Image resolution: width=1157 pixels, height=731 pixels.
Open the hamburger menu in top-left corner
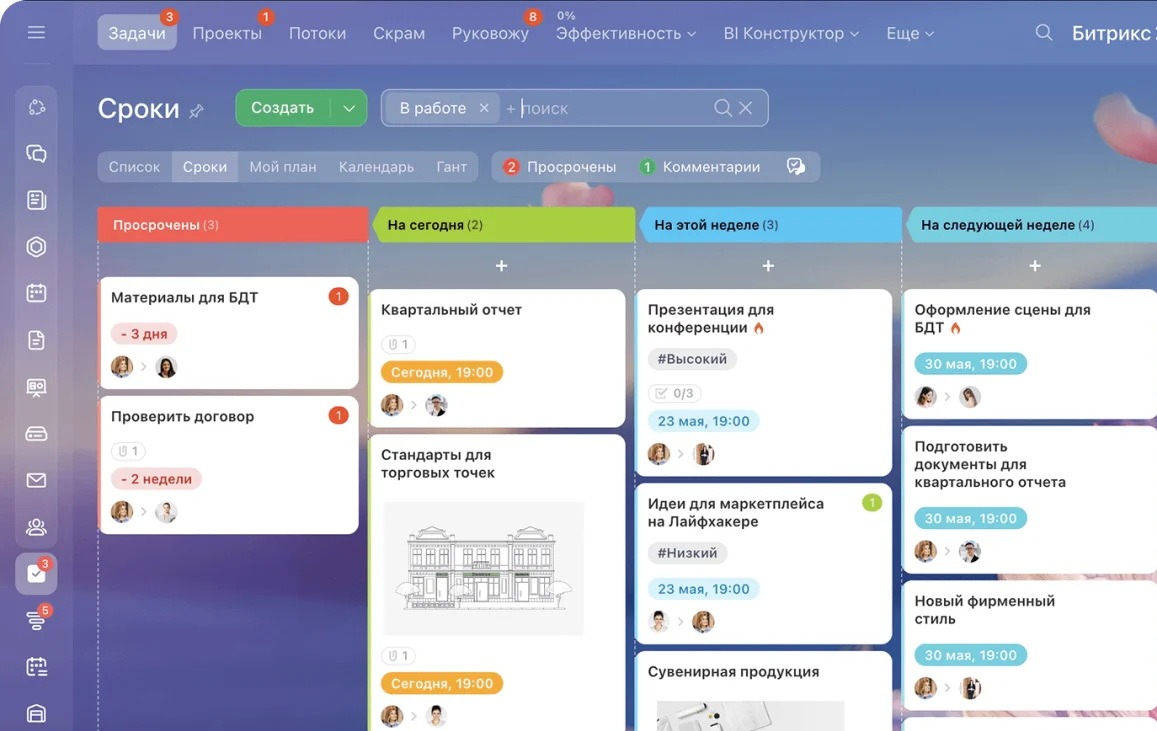pos(36,33)
